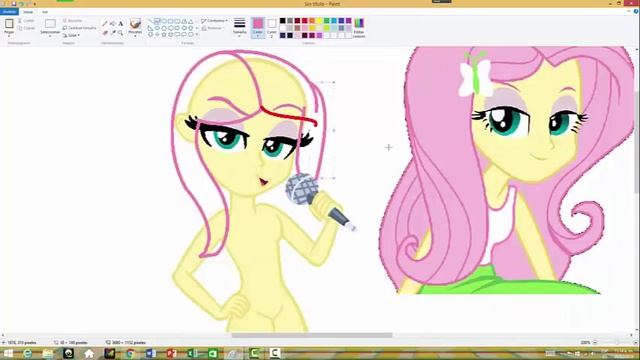Pick the orange palette color
Image resolution: width=640 pixels, height=360 pixels.
point(312,20)
